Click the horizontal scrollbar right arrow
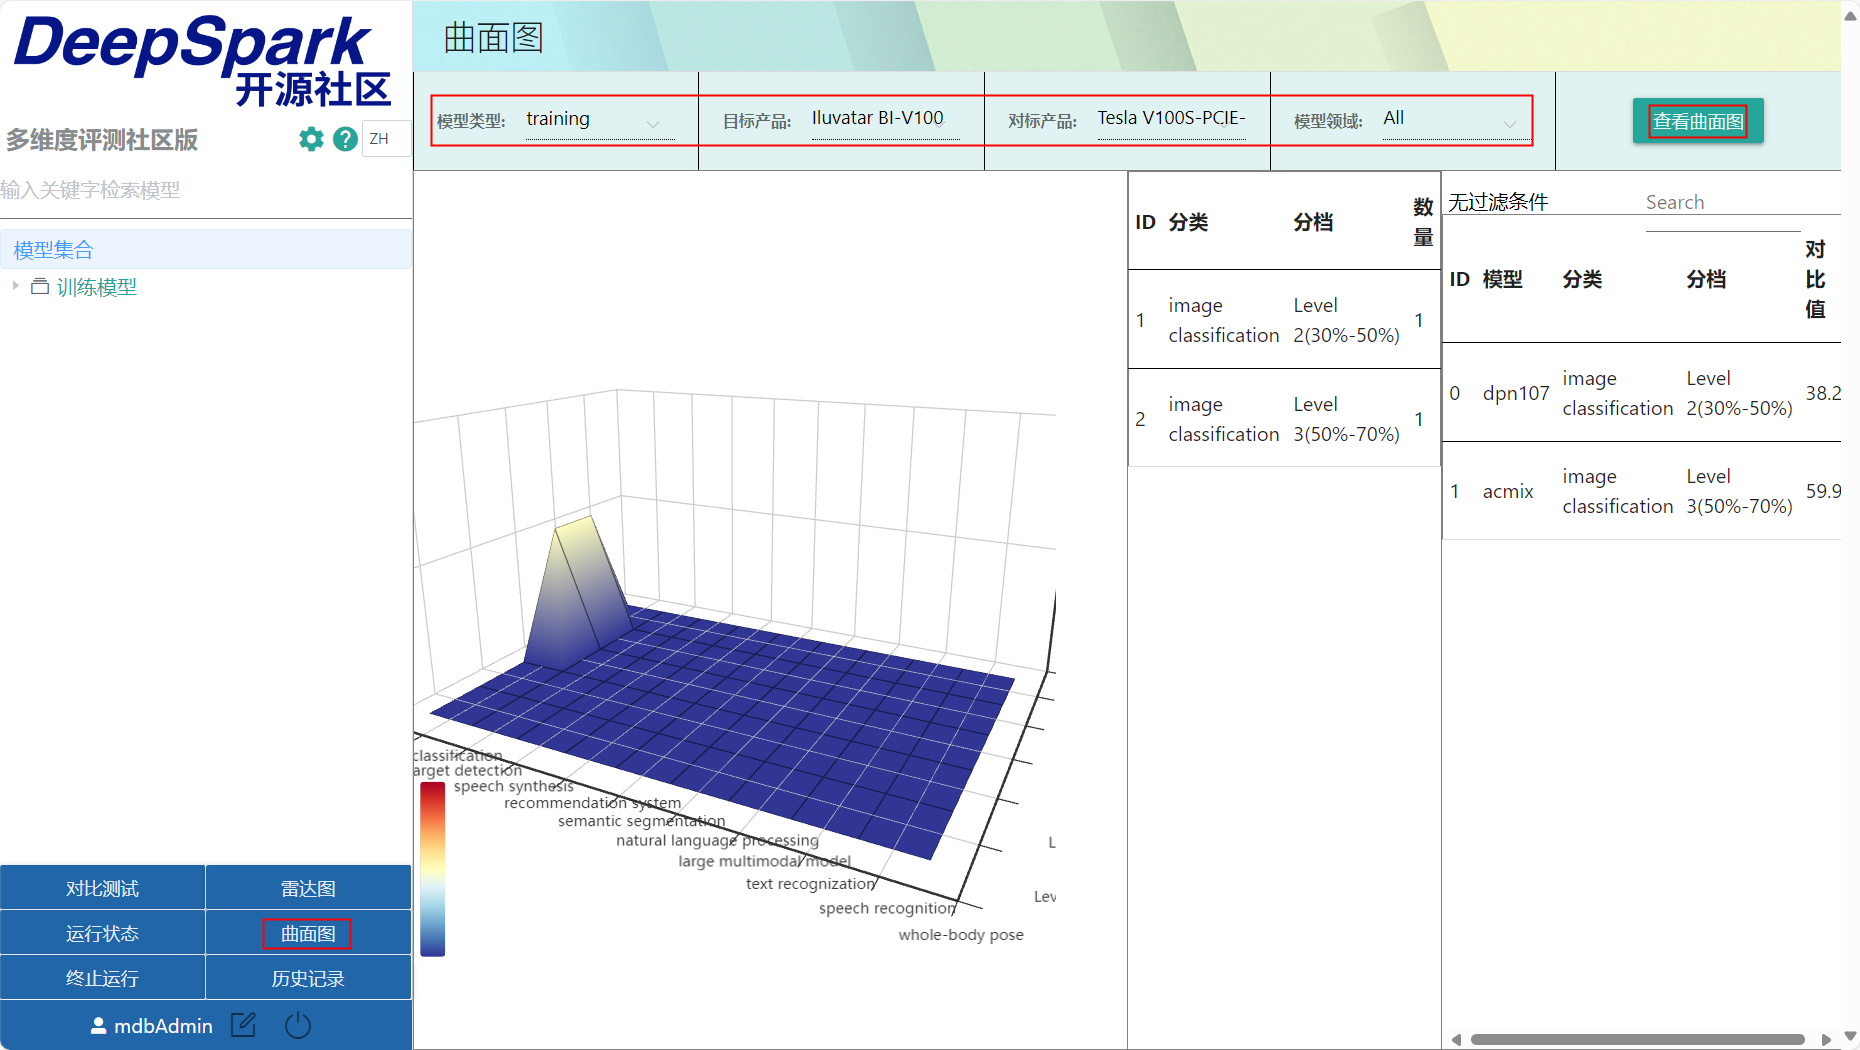The image size is (1860, 1050). (1826, 1040)
